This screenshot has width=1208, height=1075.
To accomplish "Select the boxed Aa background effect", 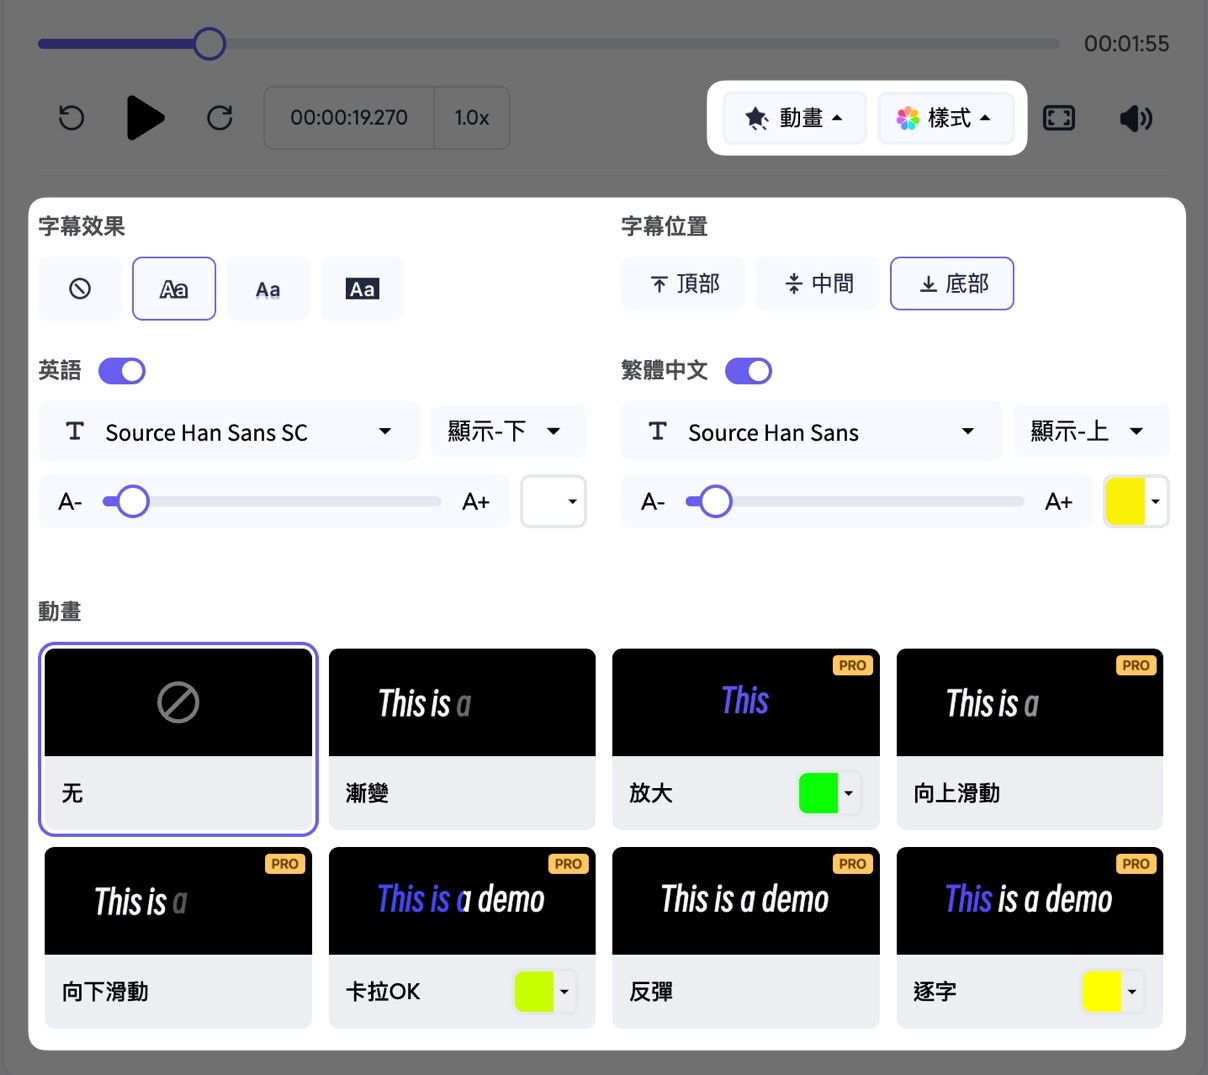I will click(x=362, y=289).
